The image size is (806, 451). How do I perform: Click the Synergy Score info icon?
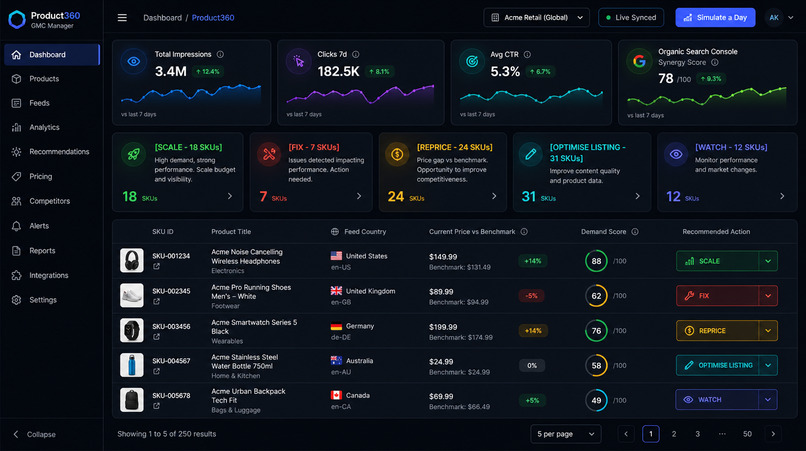coord(715,62)
